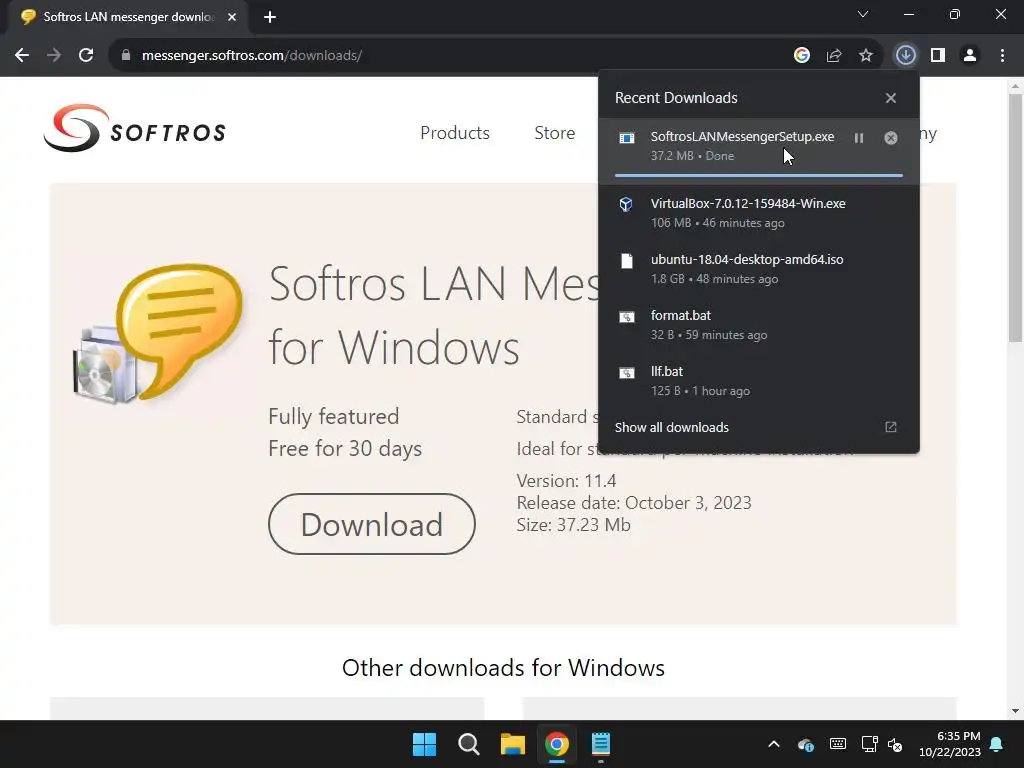This screenshot has height=768, width=1024.
Task: Click the large Download button
Action: point(372,524)
